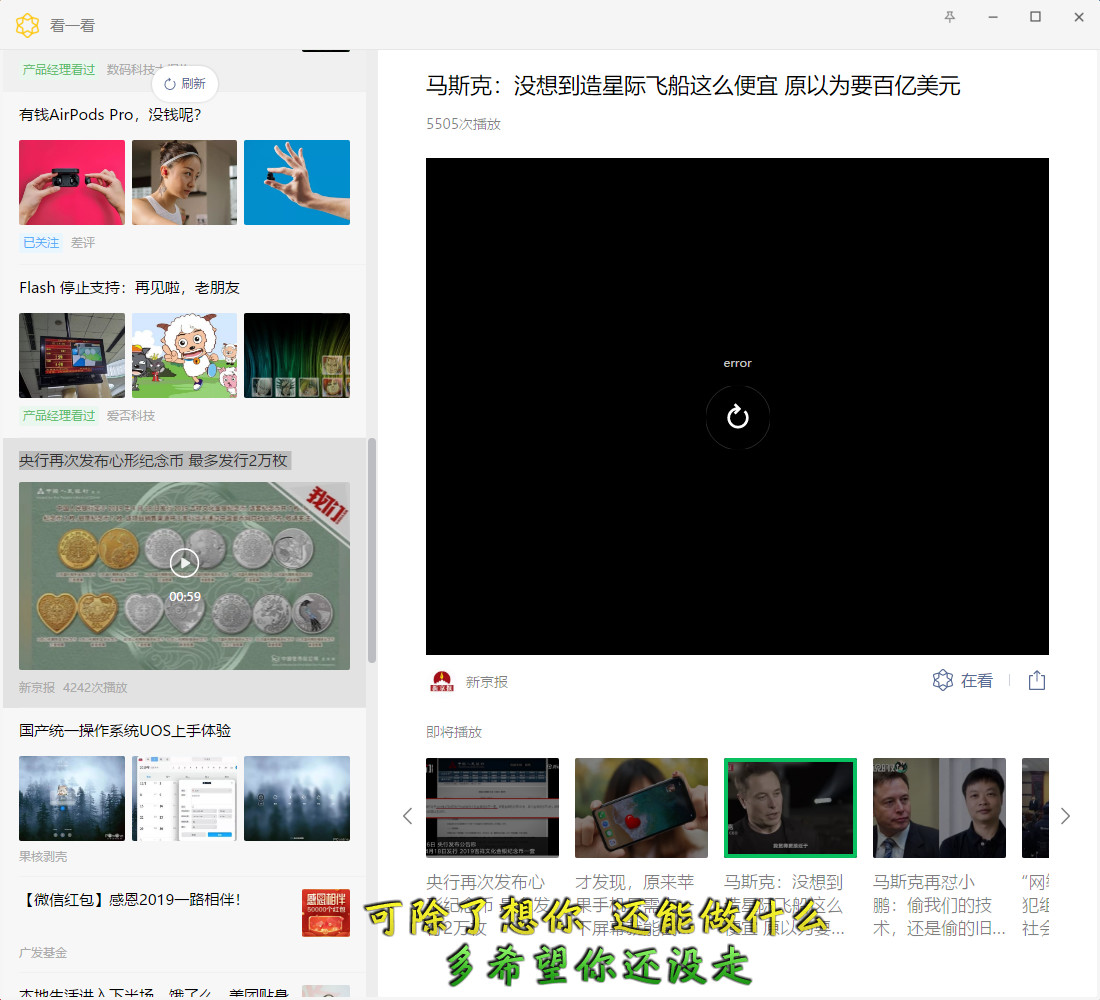The width and height of the screenshot is (1100, 1000).
Task: Click the first UOS foggy forest thumbnail
Action: click(72, 798)
